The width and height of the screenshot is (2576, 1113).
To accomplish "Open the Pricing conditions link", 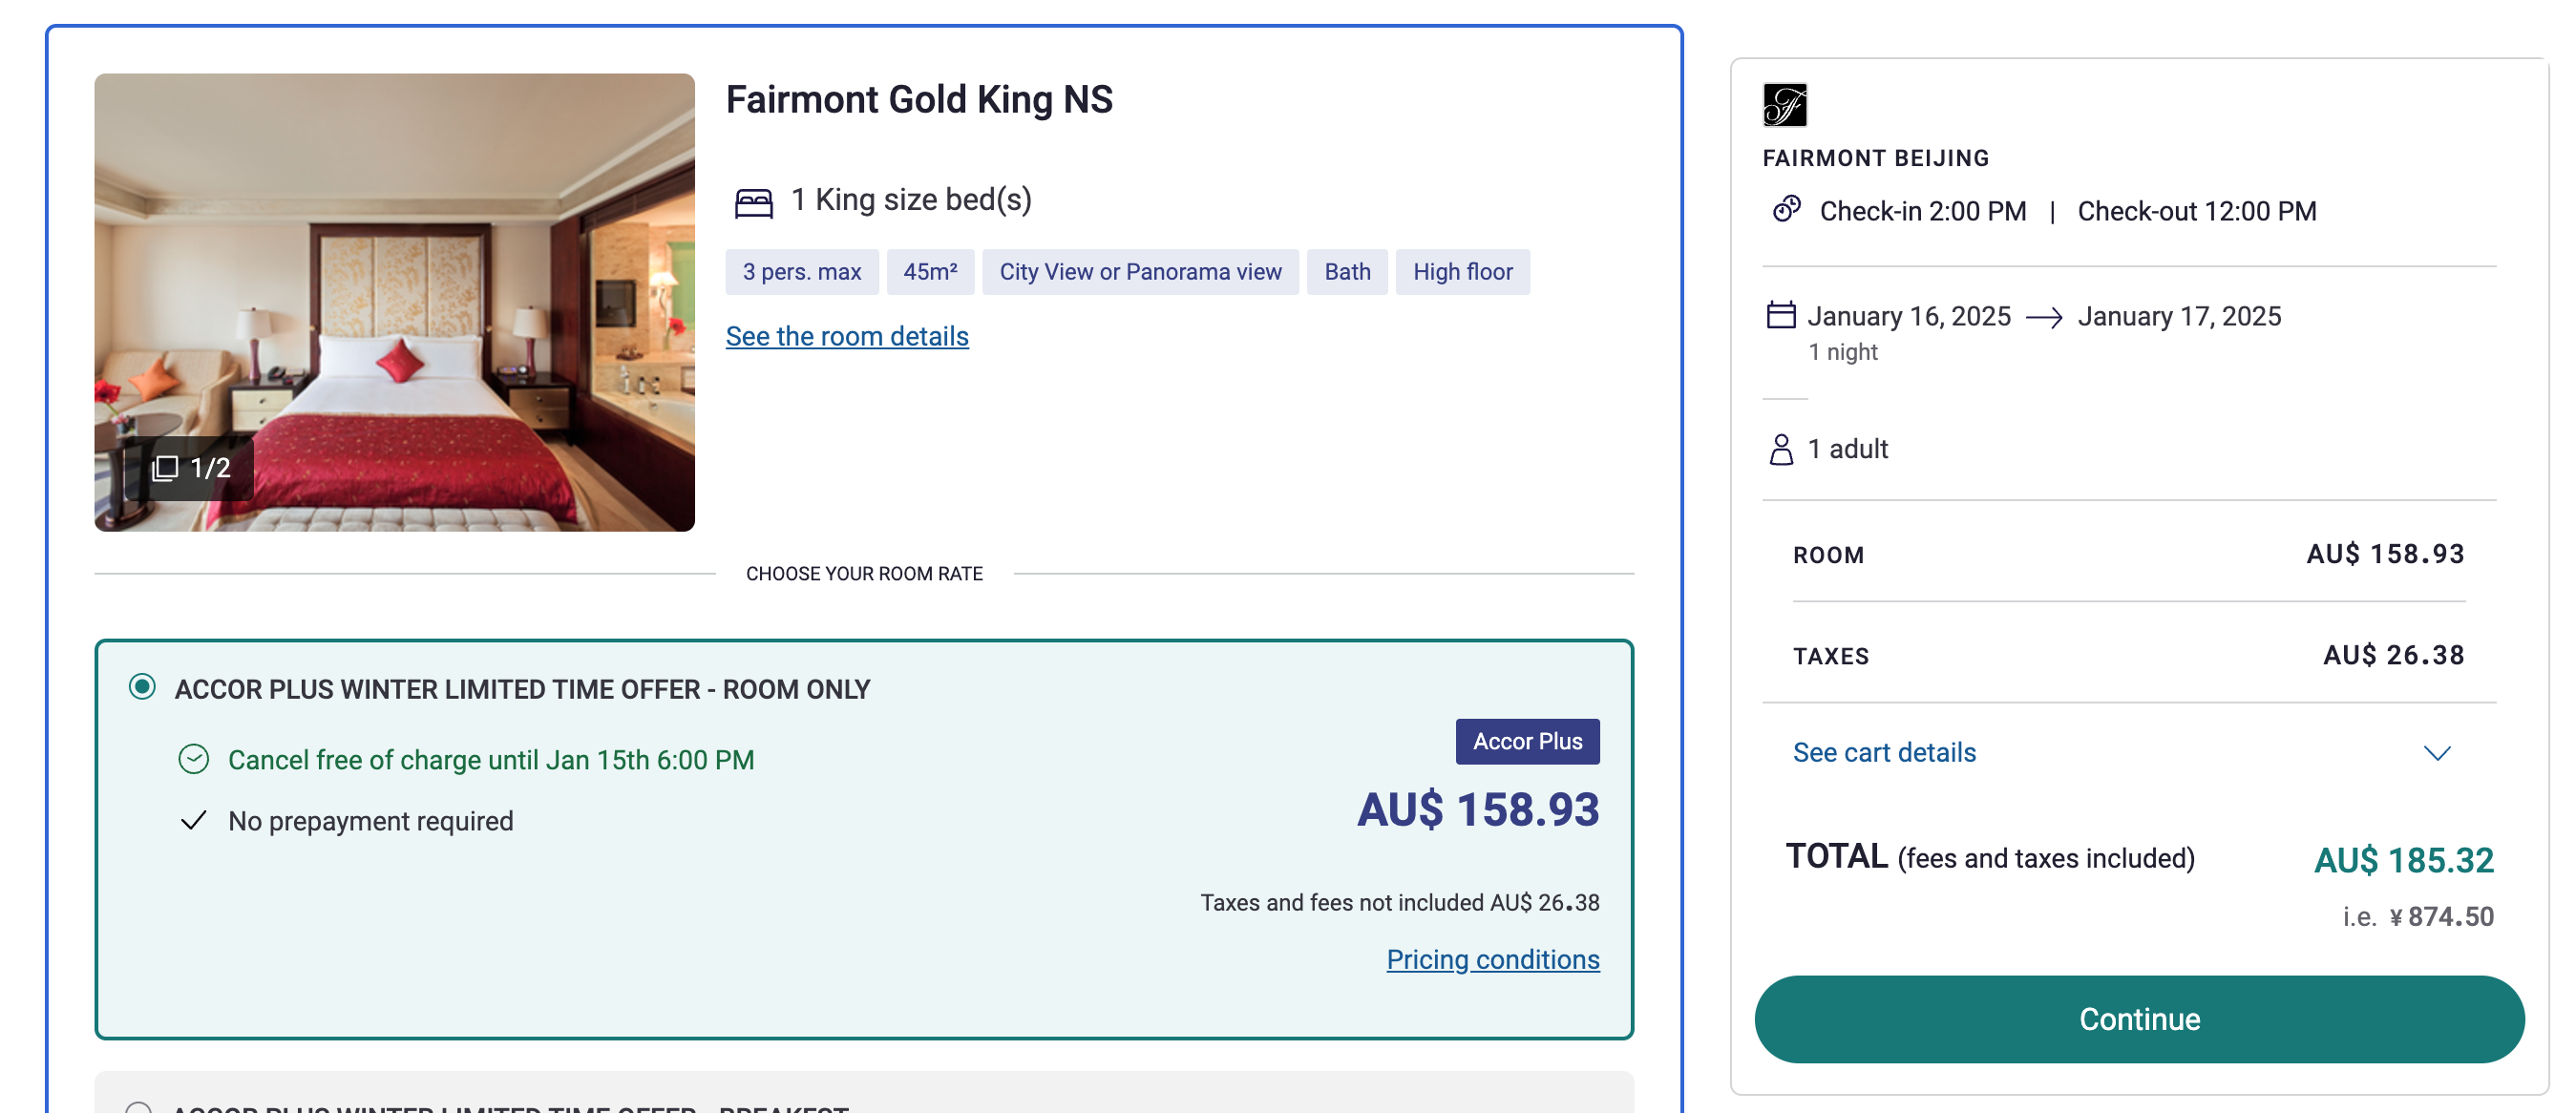I will (1492, 959).
